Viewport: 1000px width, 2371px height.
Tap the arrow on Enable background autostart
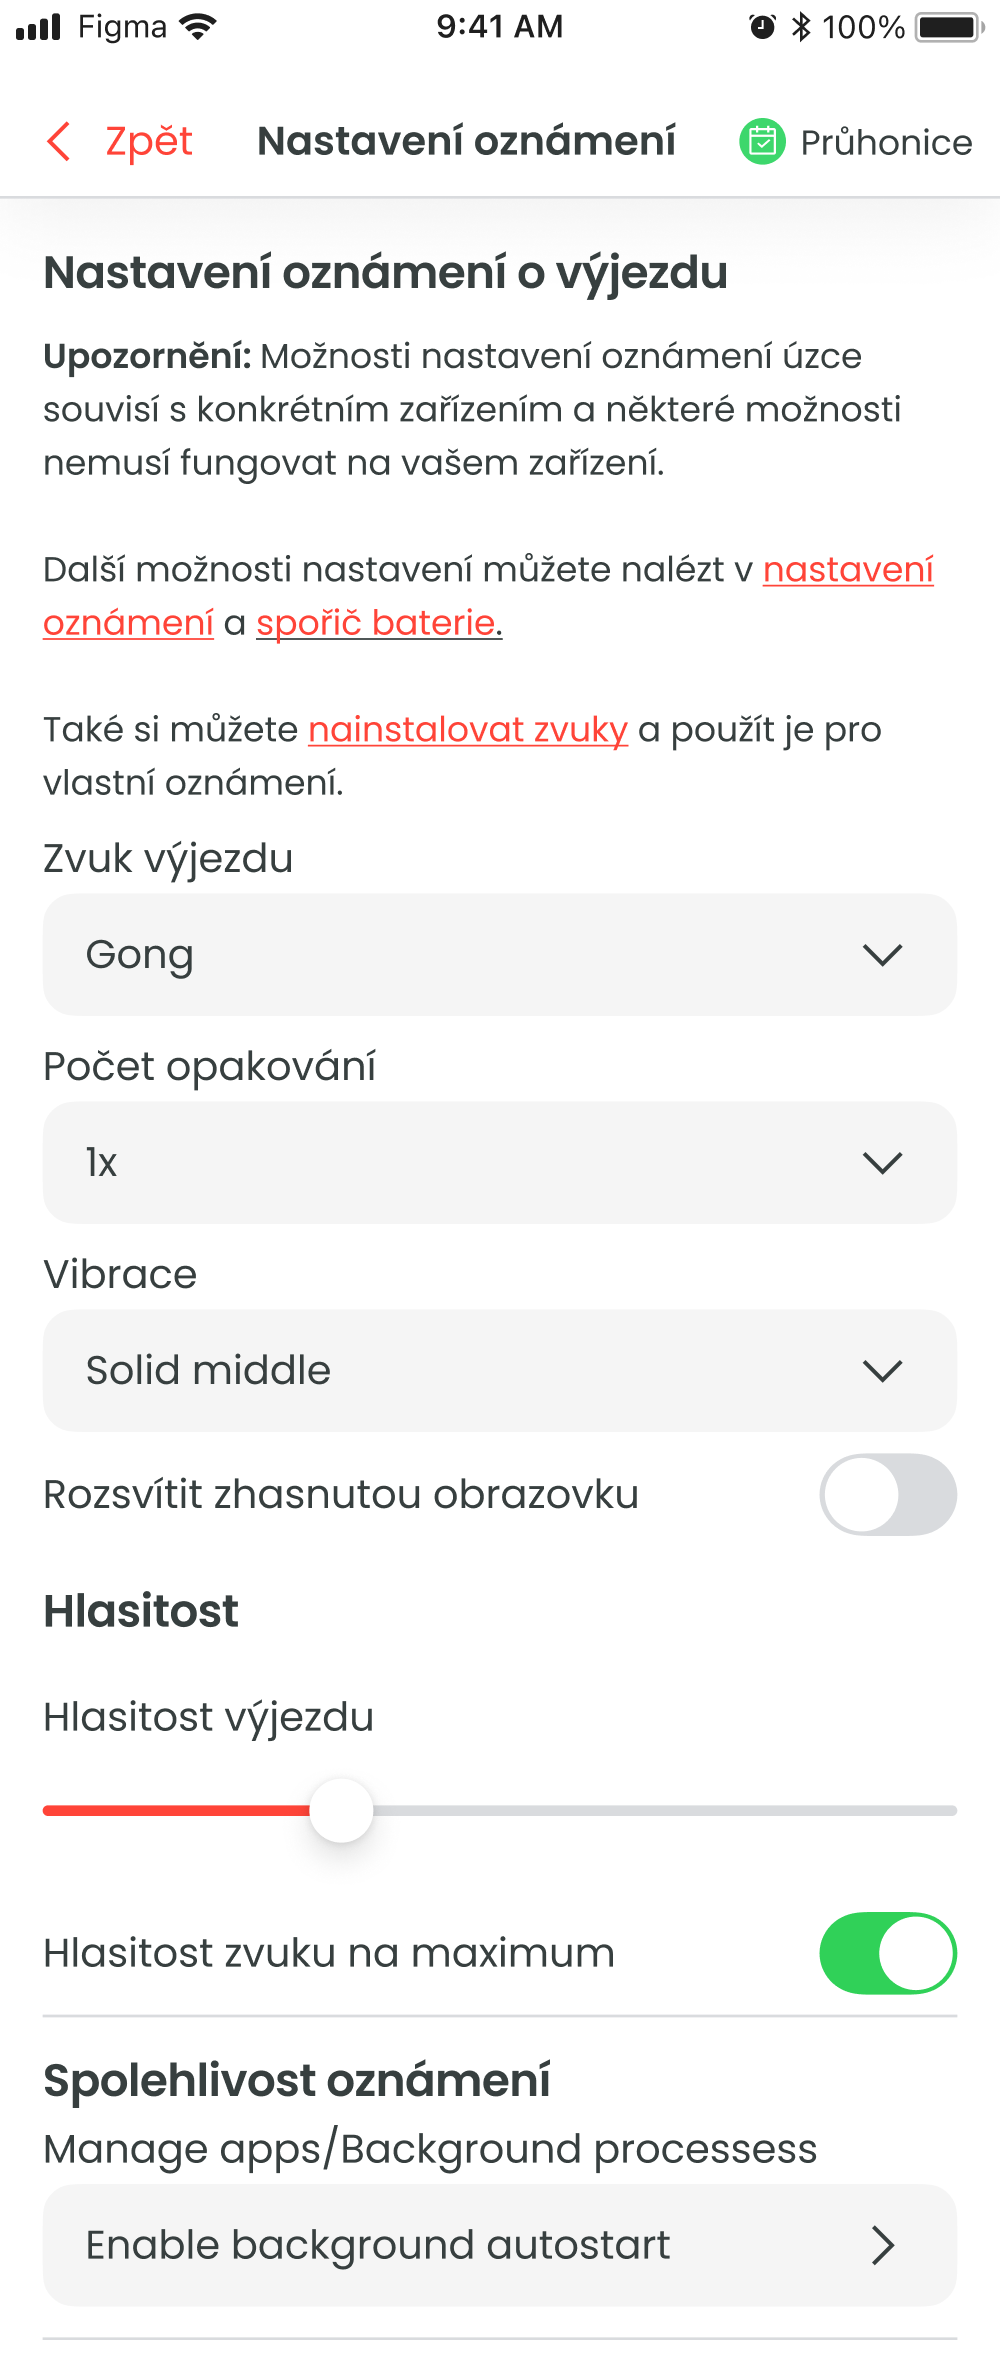882,2245
